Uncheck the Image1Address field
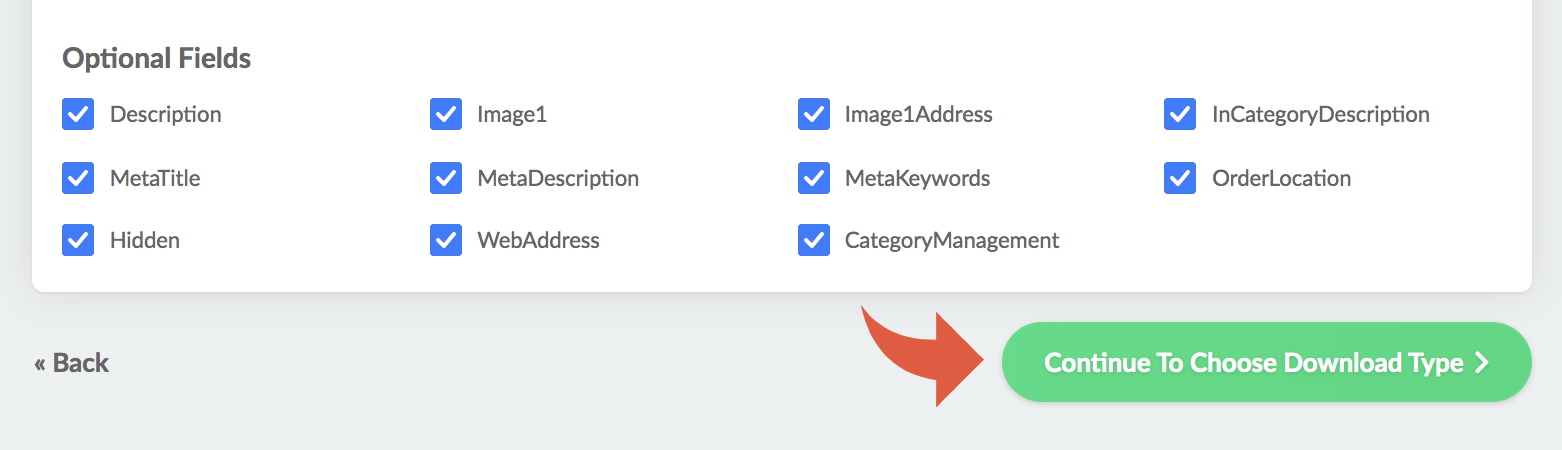This screenshot has height=450, width=1562. (x=814, y=114)
